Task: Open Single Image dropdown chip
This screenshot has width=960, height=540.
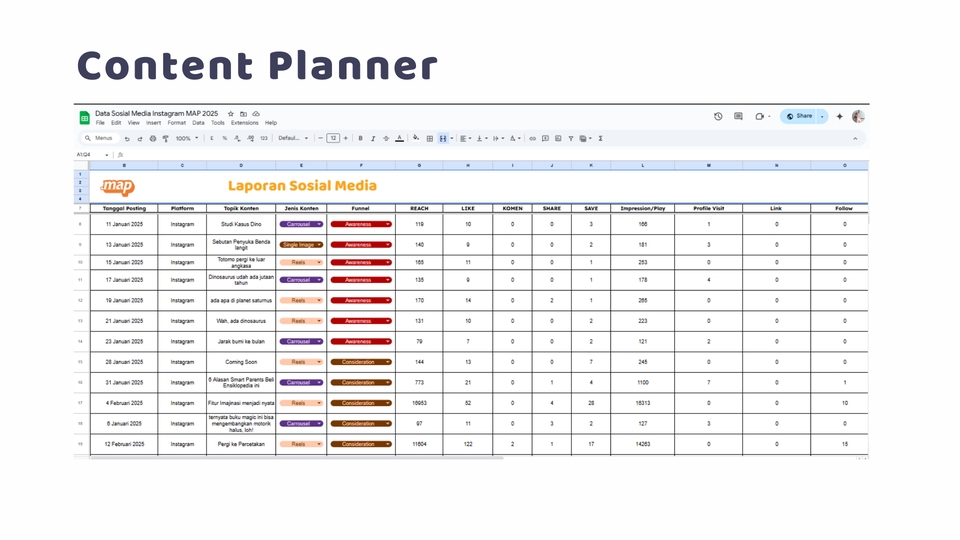Action: pos(301,245)
